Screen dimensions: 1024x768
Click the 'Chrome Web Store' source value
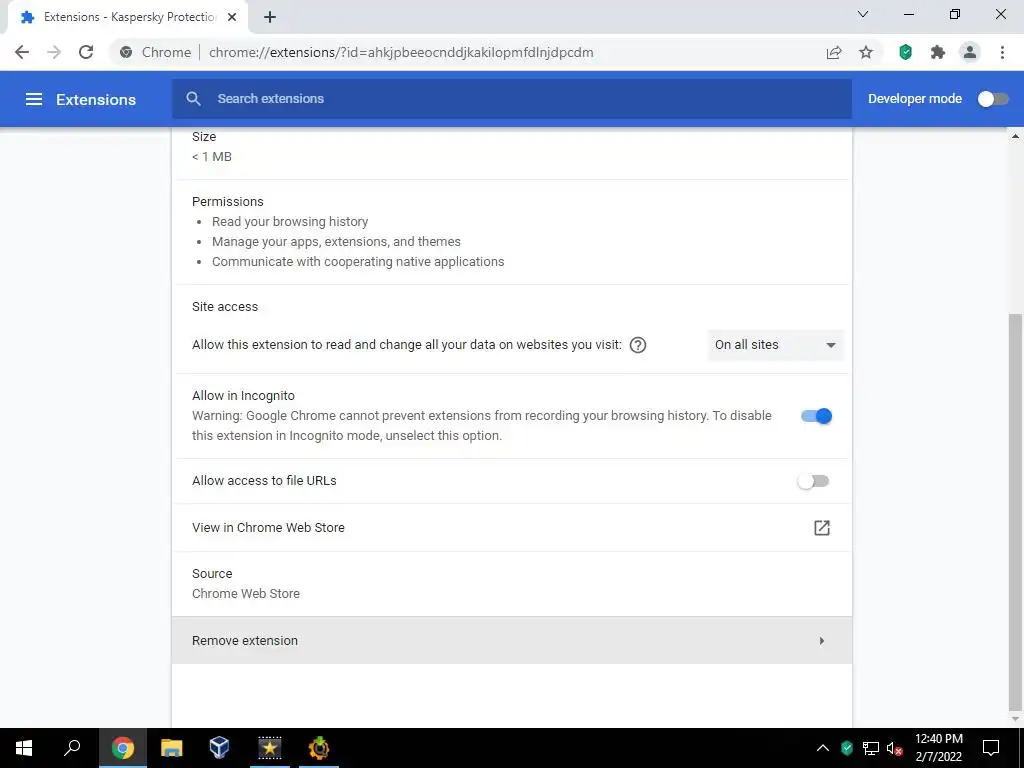(246, 594)
